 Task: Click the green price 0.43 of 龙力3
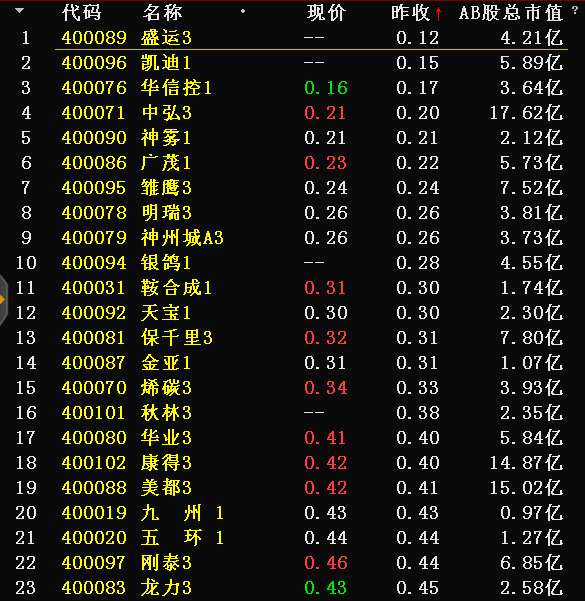click(x=325, y=588)
